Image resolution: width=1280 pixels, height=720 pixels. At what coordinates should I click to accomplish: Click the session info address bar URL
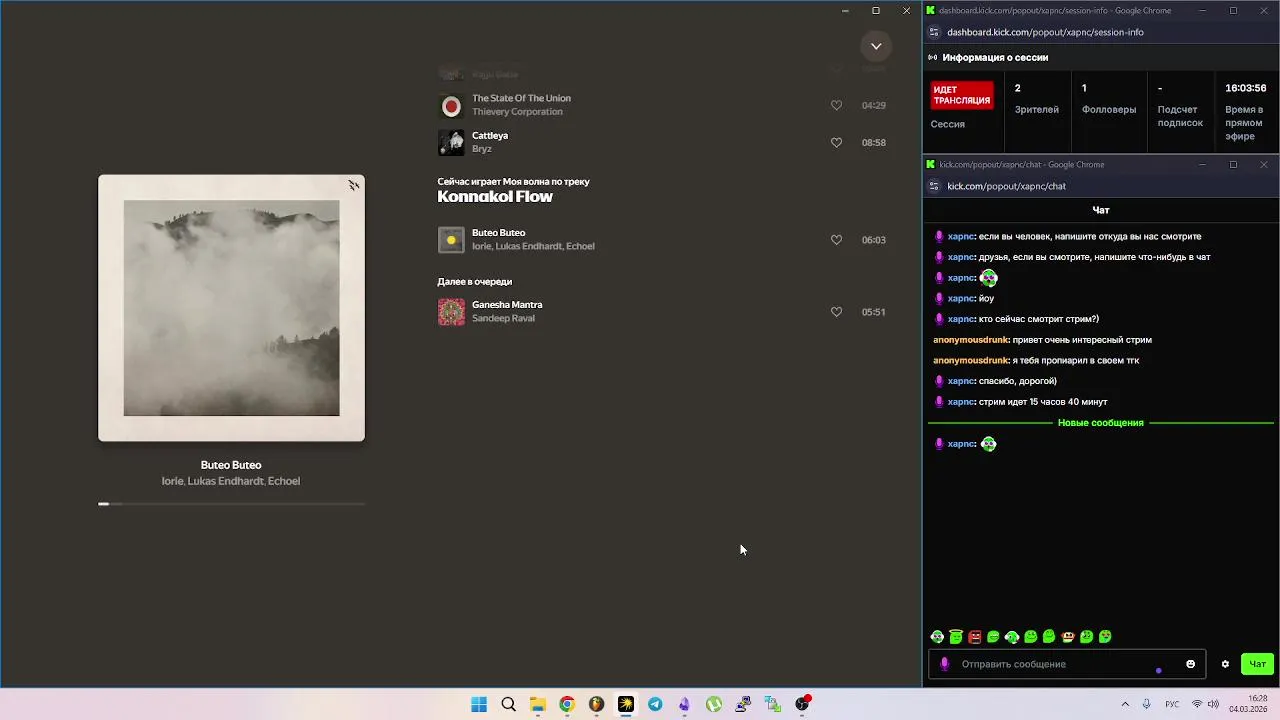1045,32
